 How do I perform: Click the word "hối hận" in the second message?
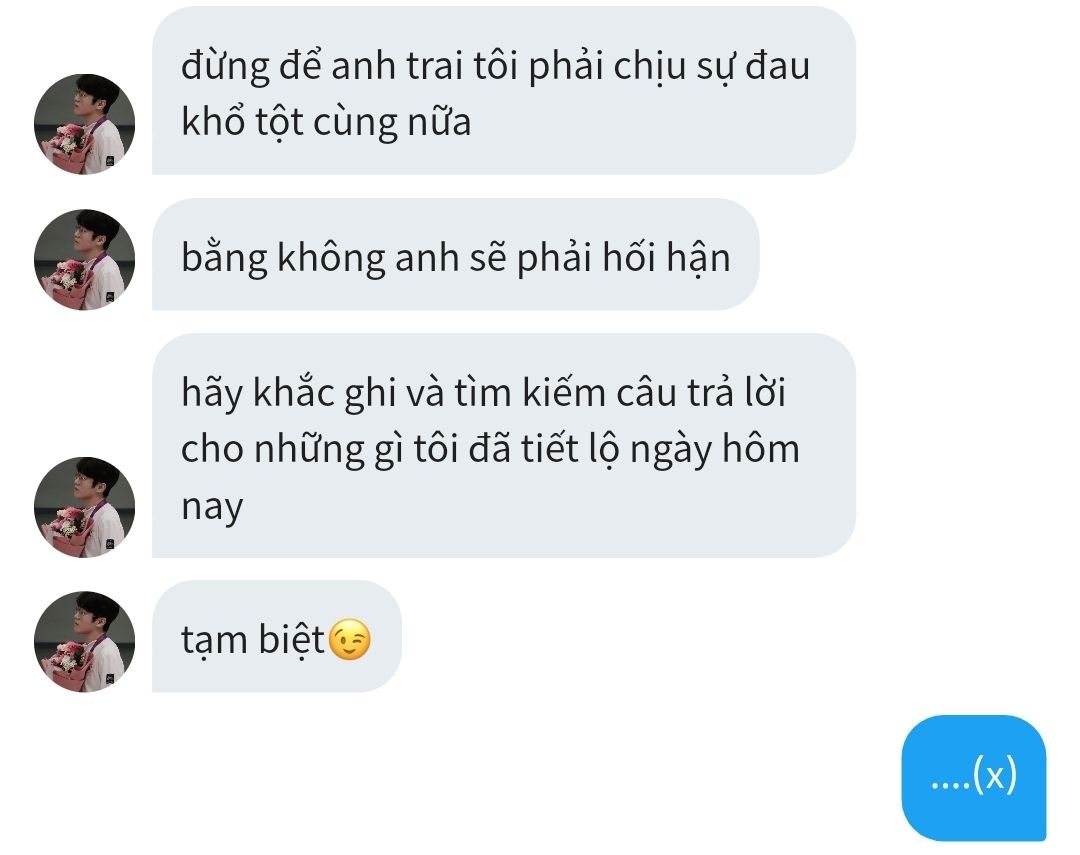(x=666, y=258)
